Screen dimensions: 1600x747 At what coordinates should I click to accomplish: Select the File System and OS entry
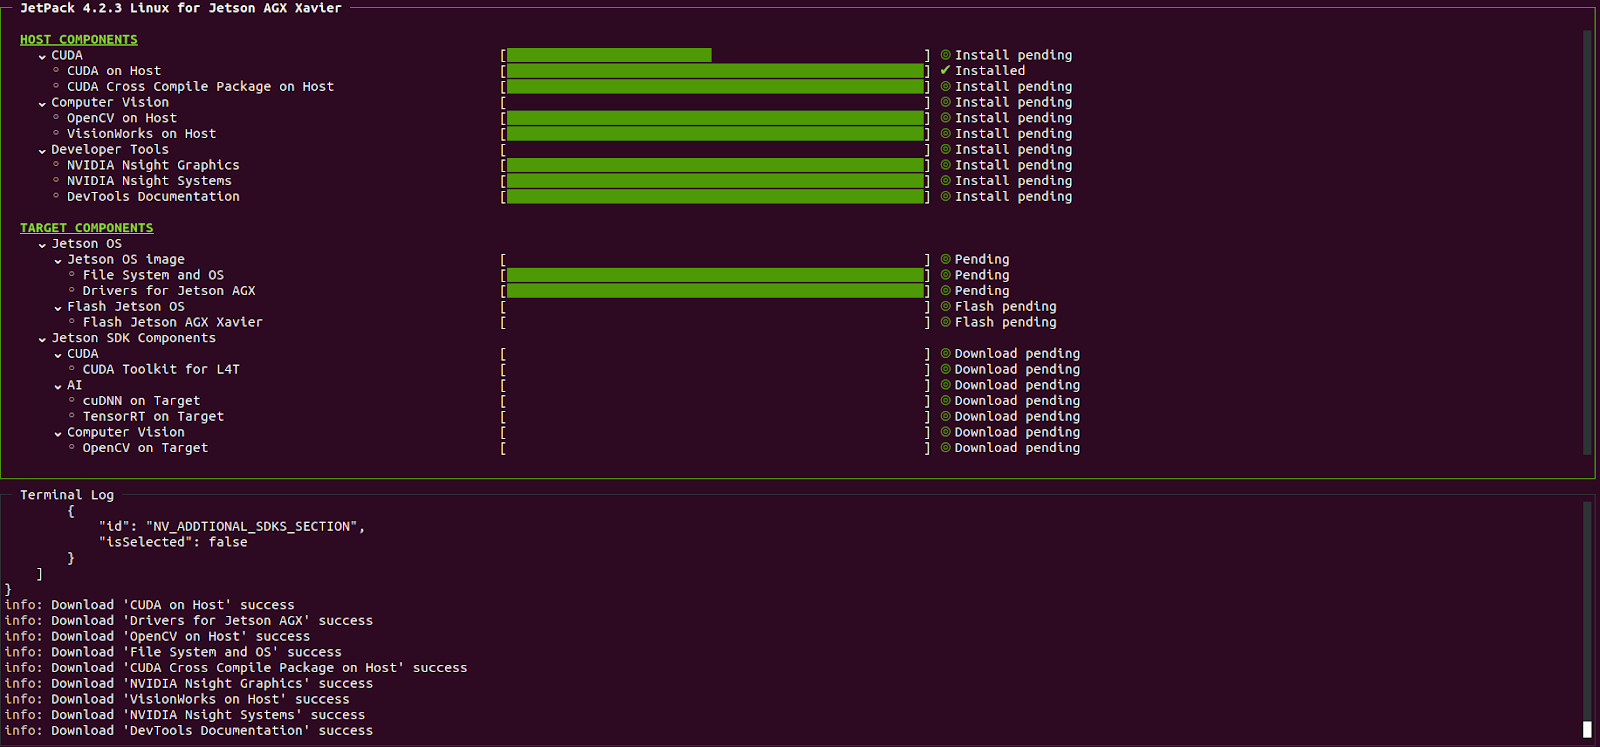153,275
